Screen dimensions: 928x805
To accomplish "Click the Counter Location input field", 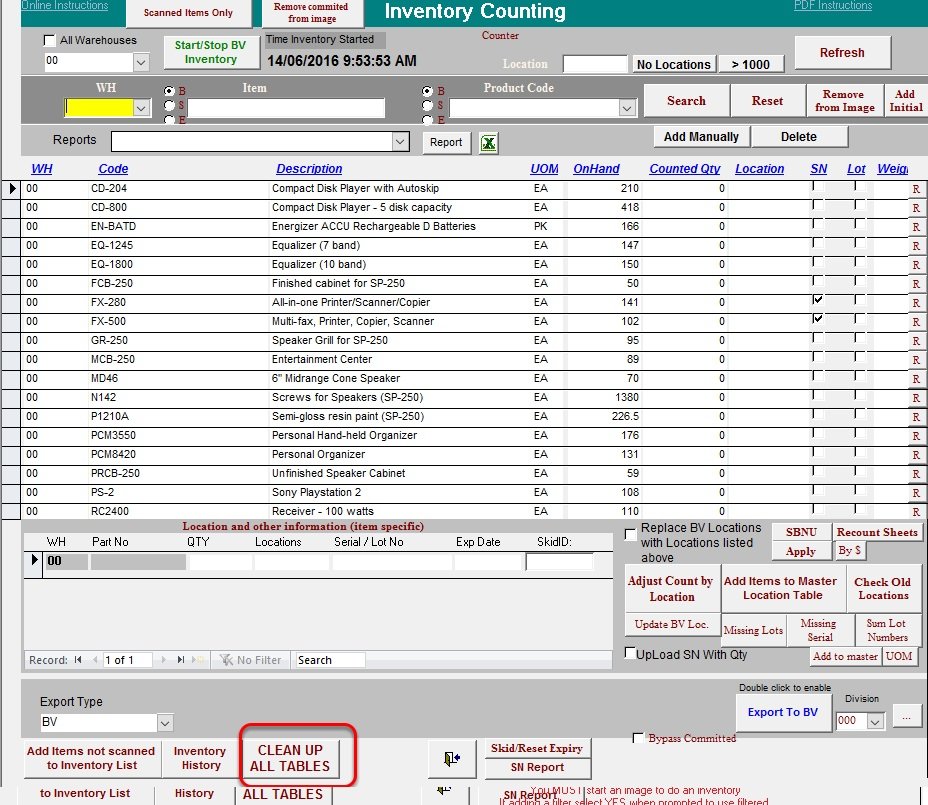I will pos(595,64).
